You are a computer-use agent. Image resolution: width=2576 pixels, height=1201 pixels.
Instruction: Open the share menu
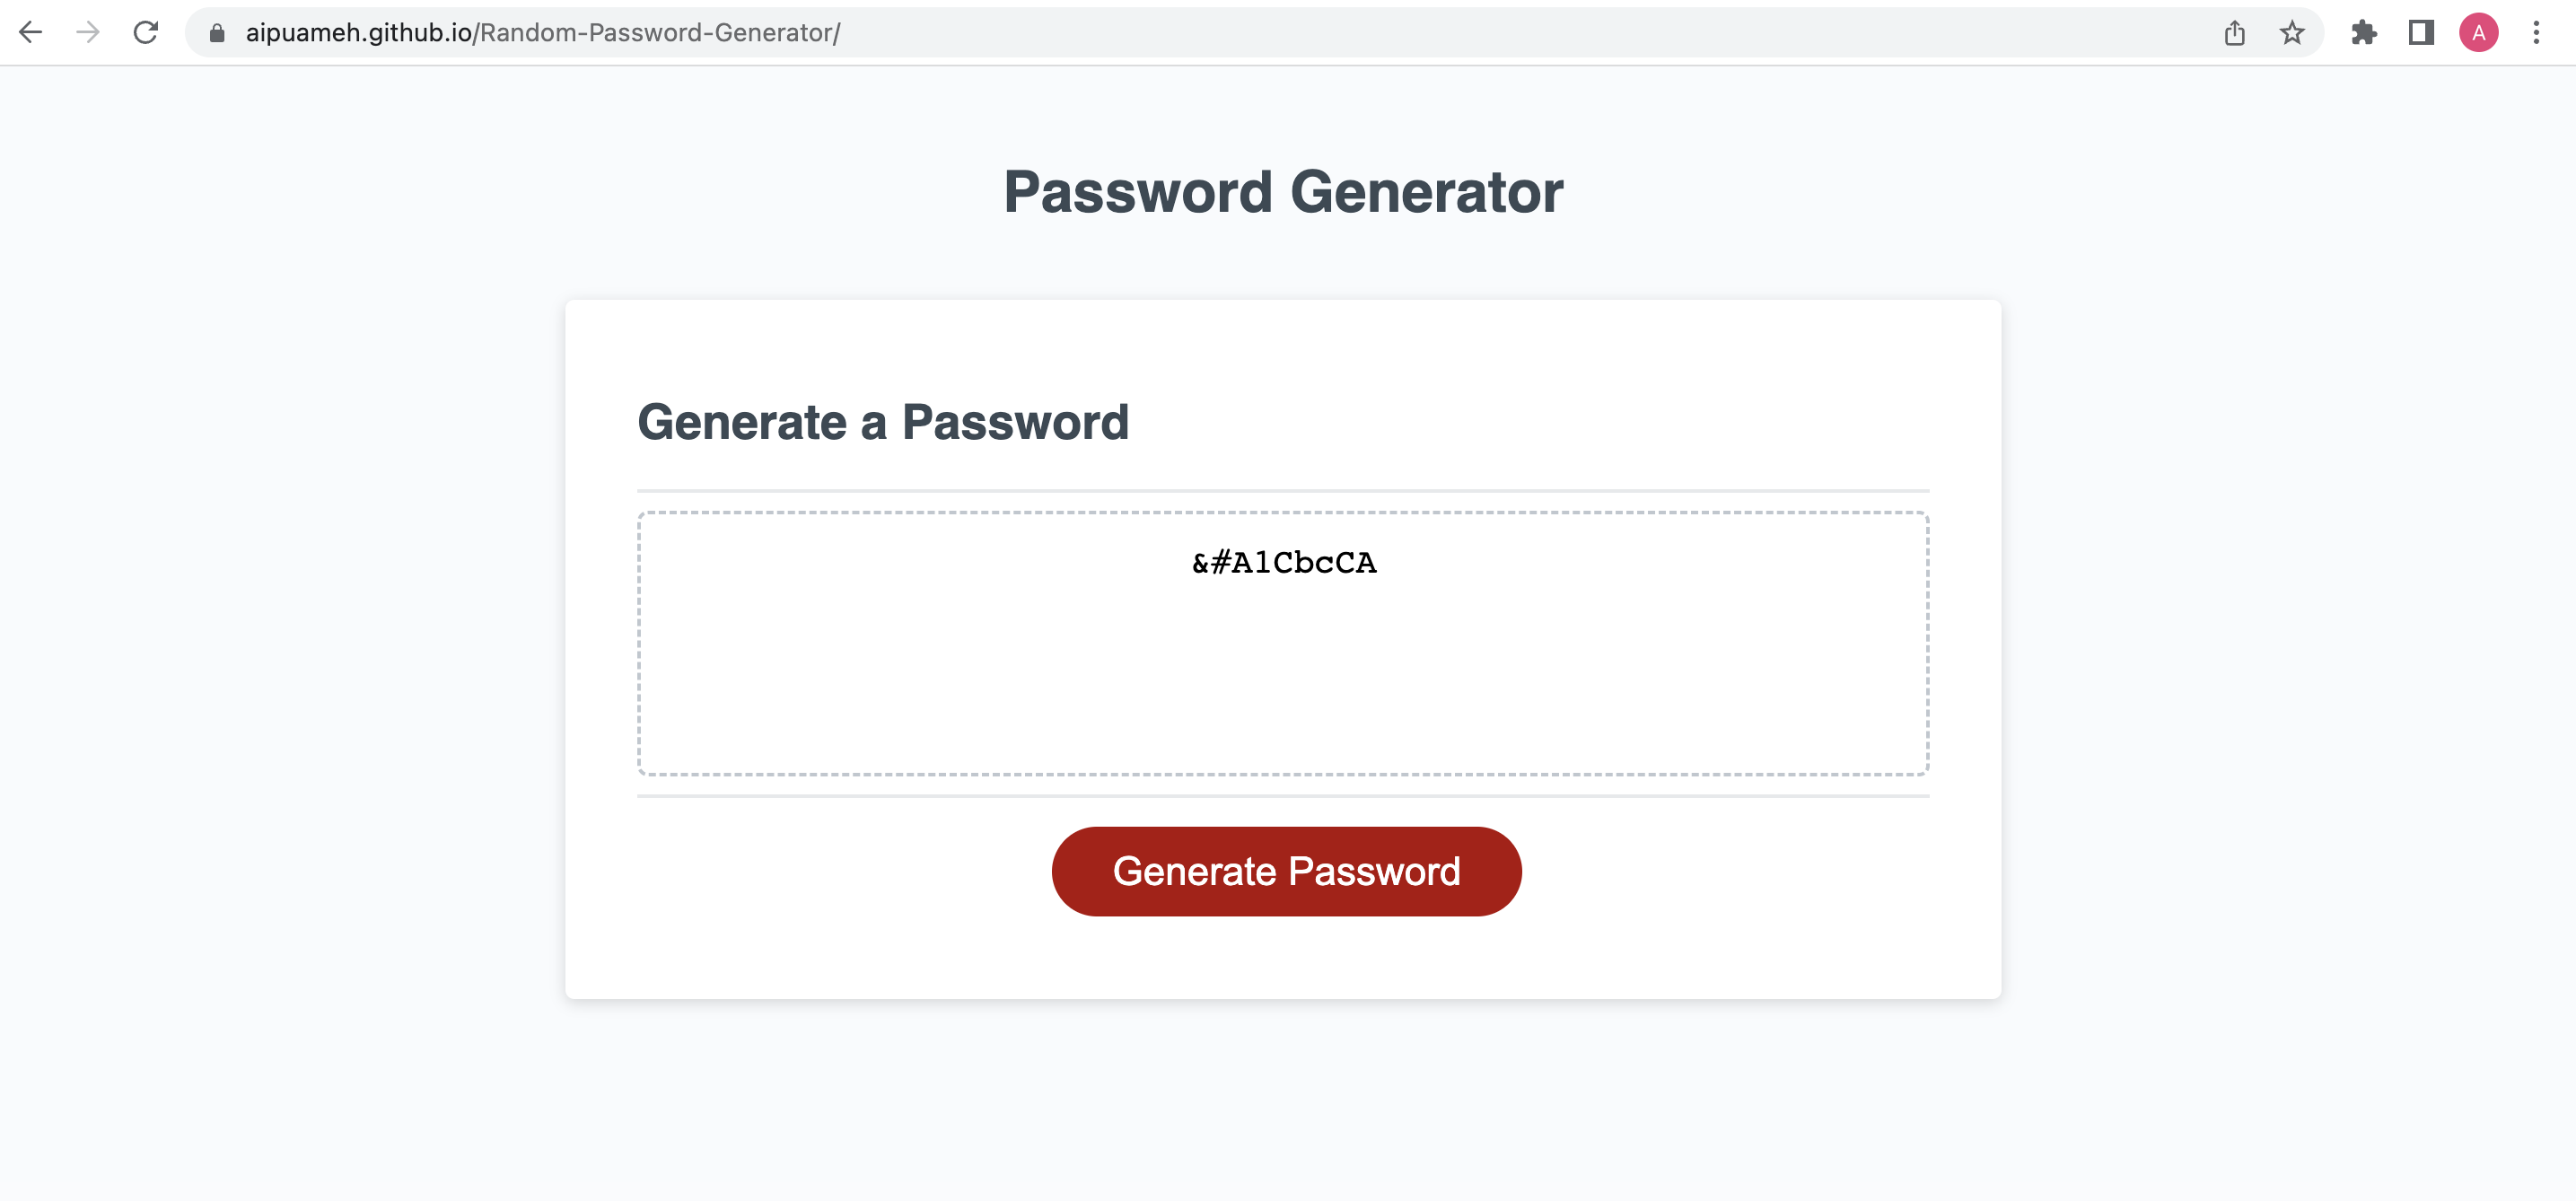(2234, 32)
